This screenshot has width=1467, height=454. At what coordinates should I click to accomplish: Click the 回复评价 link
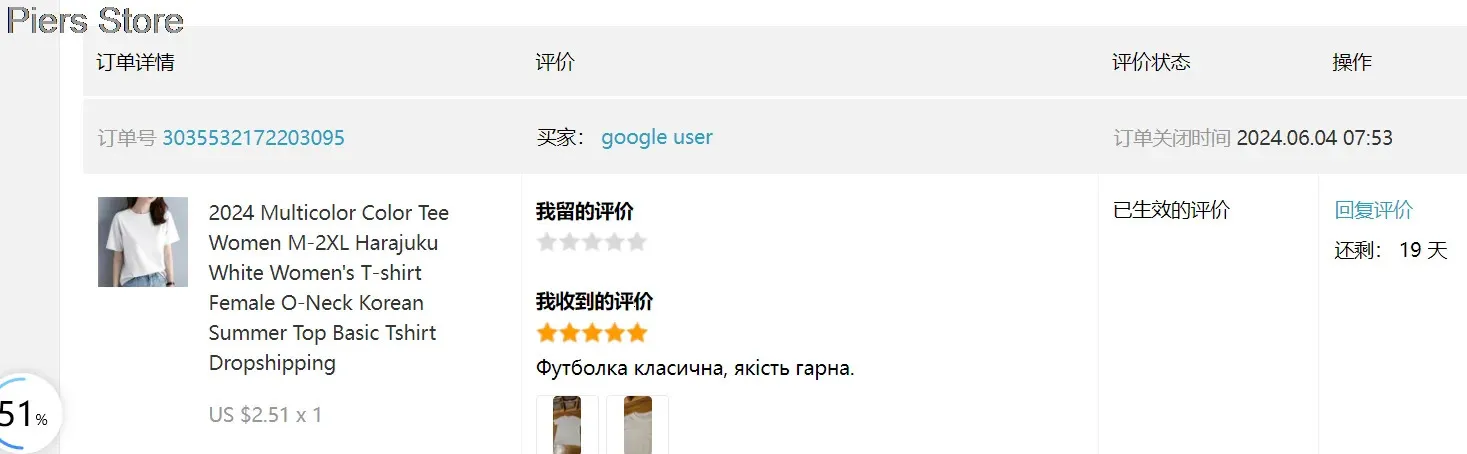(x=1374, y=210)
